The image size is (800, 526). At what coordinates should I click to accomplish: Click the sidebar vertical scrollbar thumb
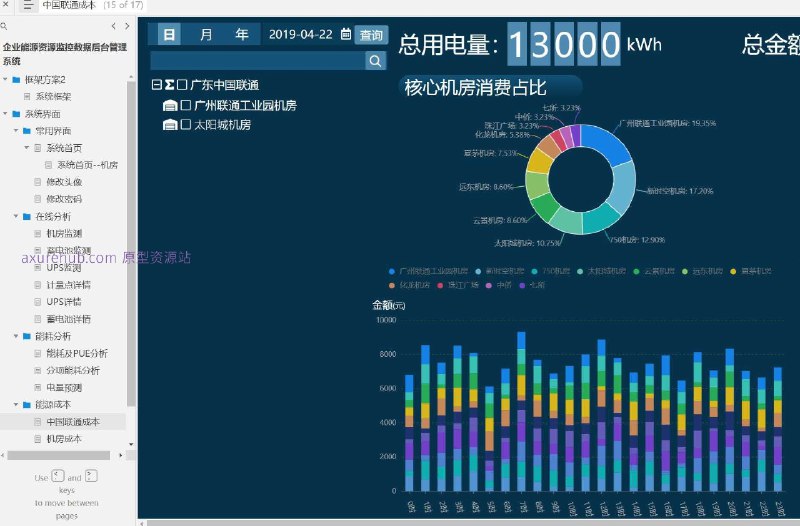coord(131,244)
